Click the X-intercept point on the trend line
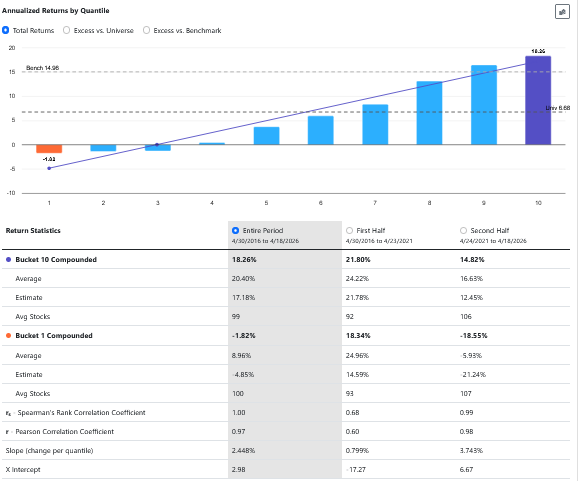578x481 pixels. coord(157,144)
